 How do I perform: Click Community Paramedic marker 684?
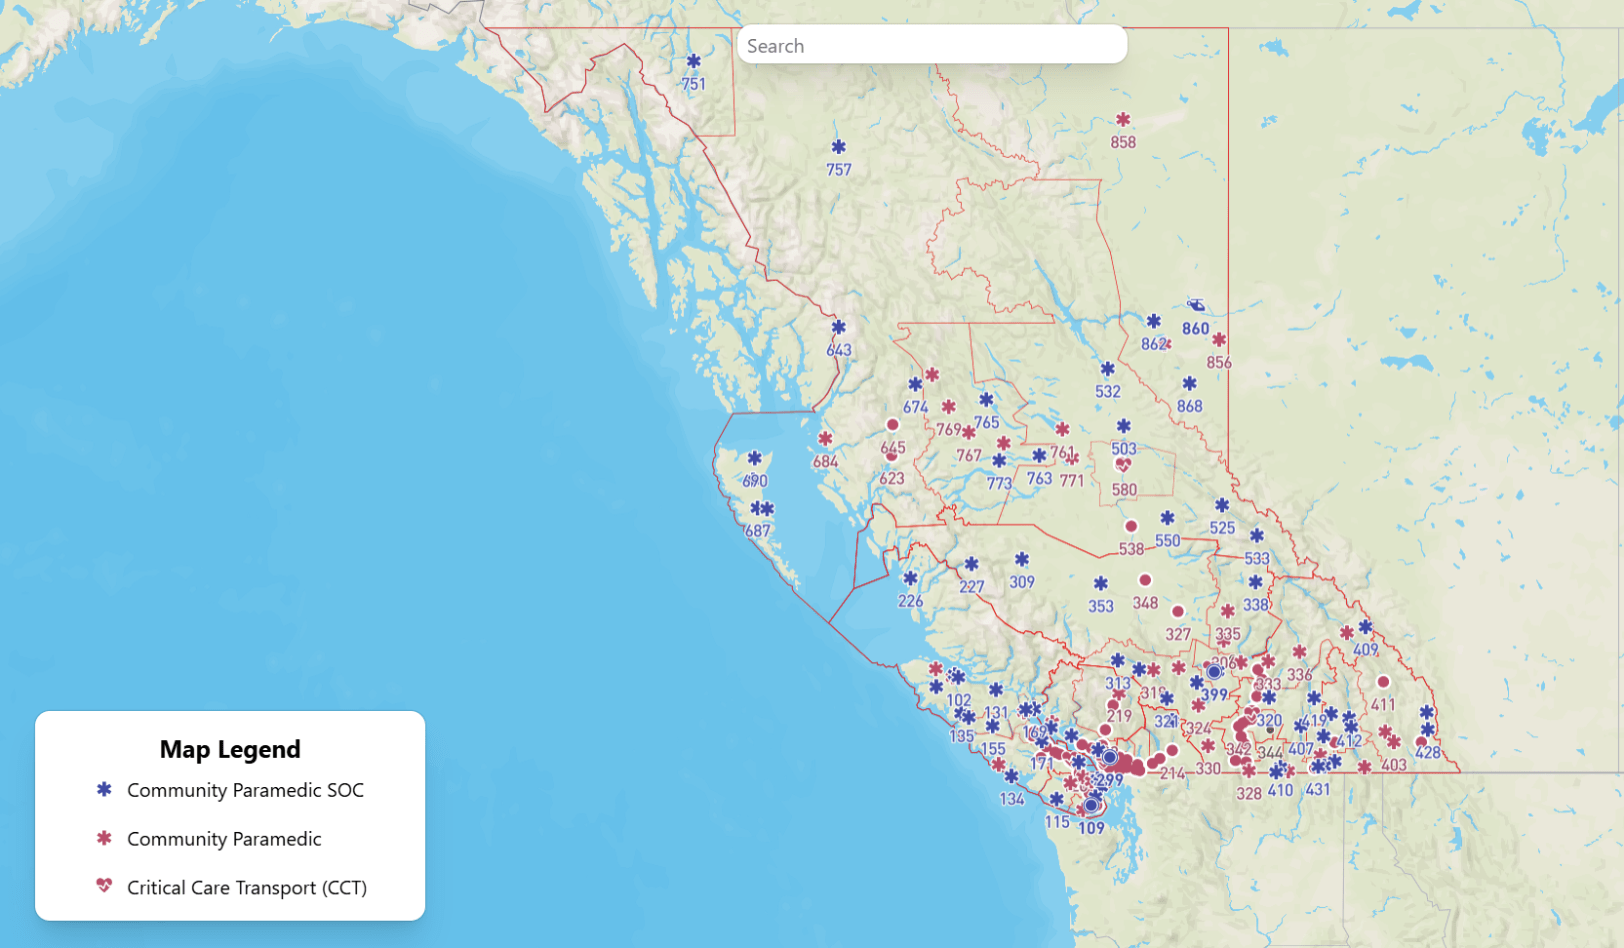825,436
